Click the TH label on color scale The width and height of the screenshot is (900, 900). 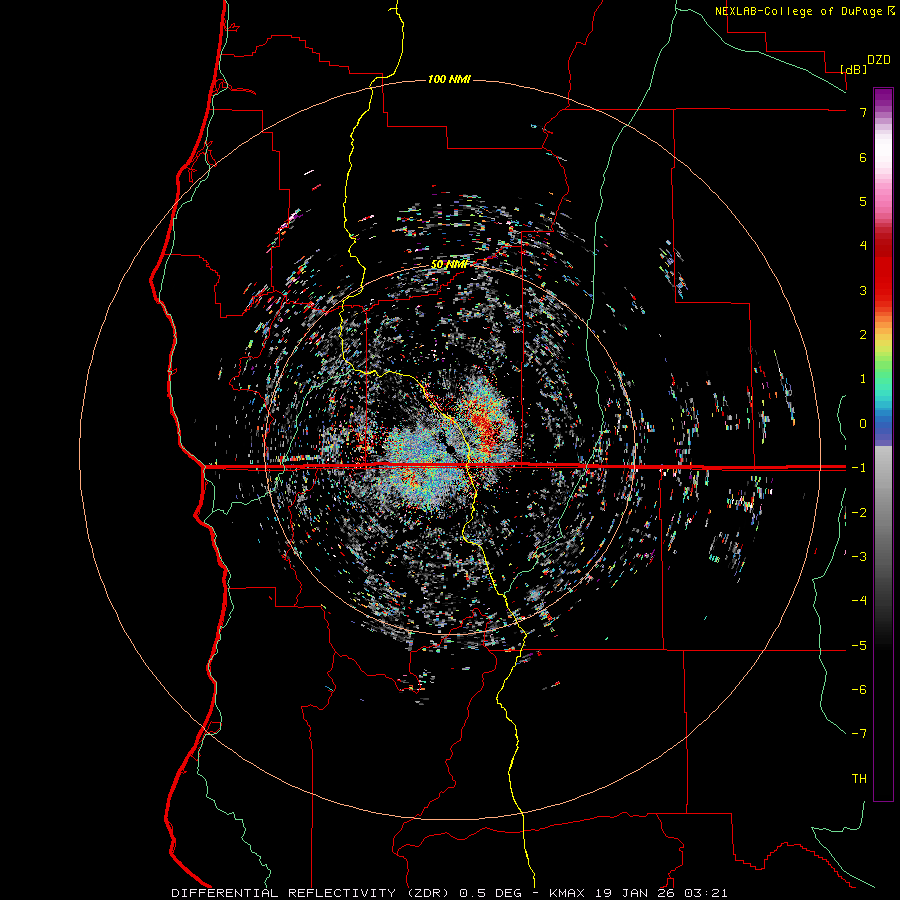tap(859, 779)
